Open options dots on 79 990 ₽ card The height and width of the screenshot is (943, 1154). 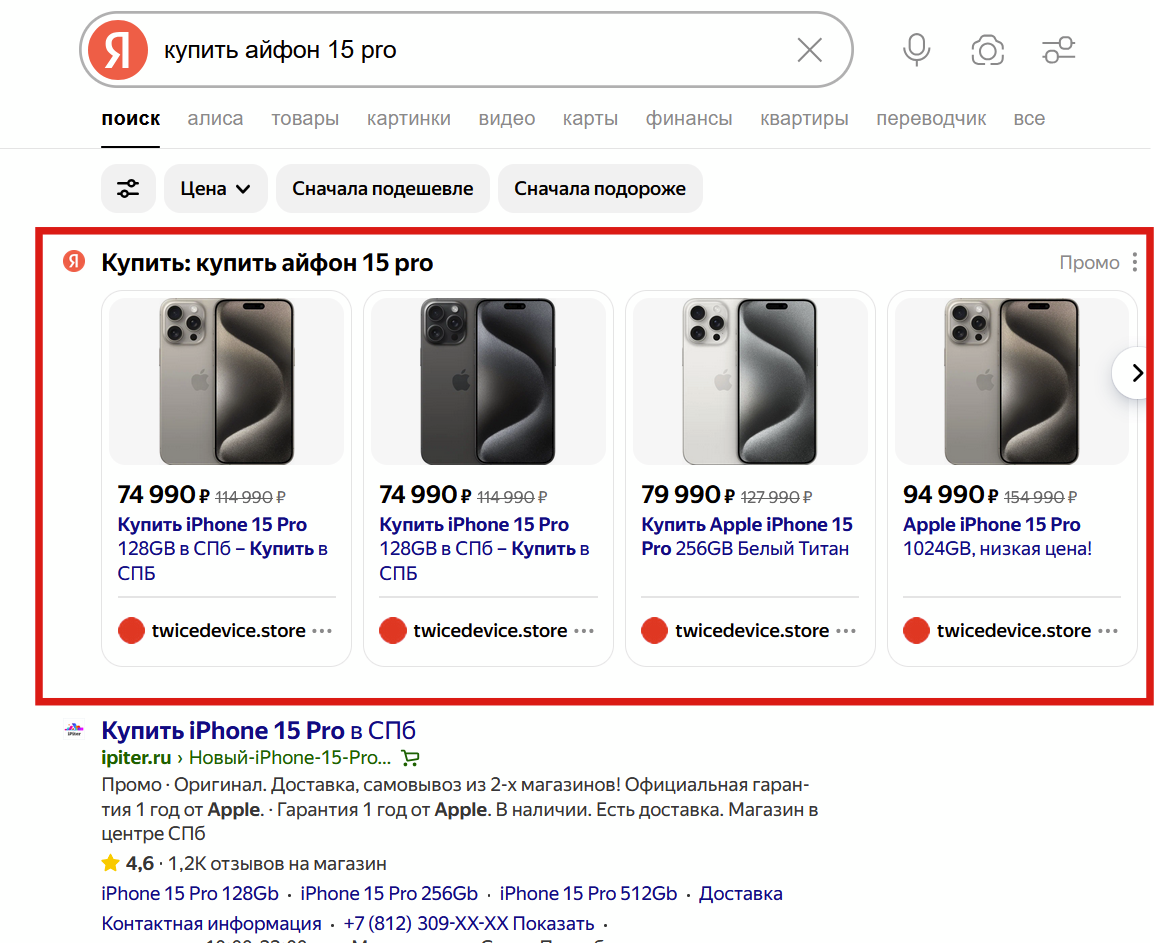pyautogui.click(x=846, y=631)
